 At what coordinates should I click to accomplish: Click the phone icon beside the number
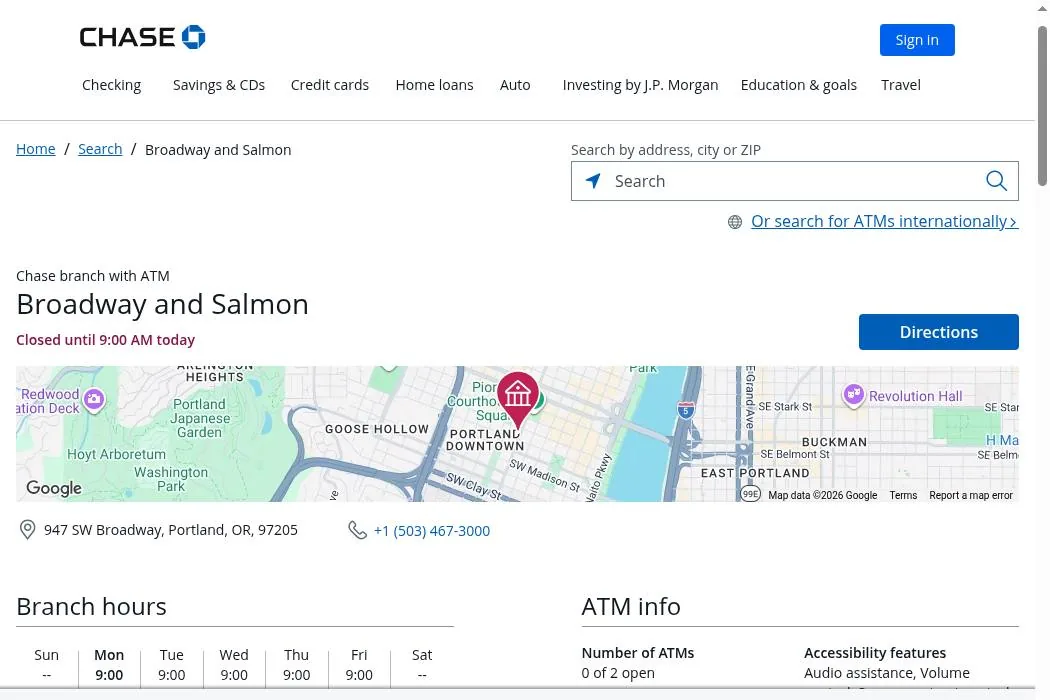point(358,531)
